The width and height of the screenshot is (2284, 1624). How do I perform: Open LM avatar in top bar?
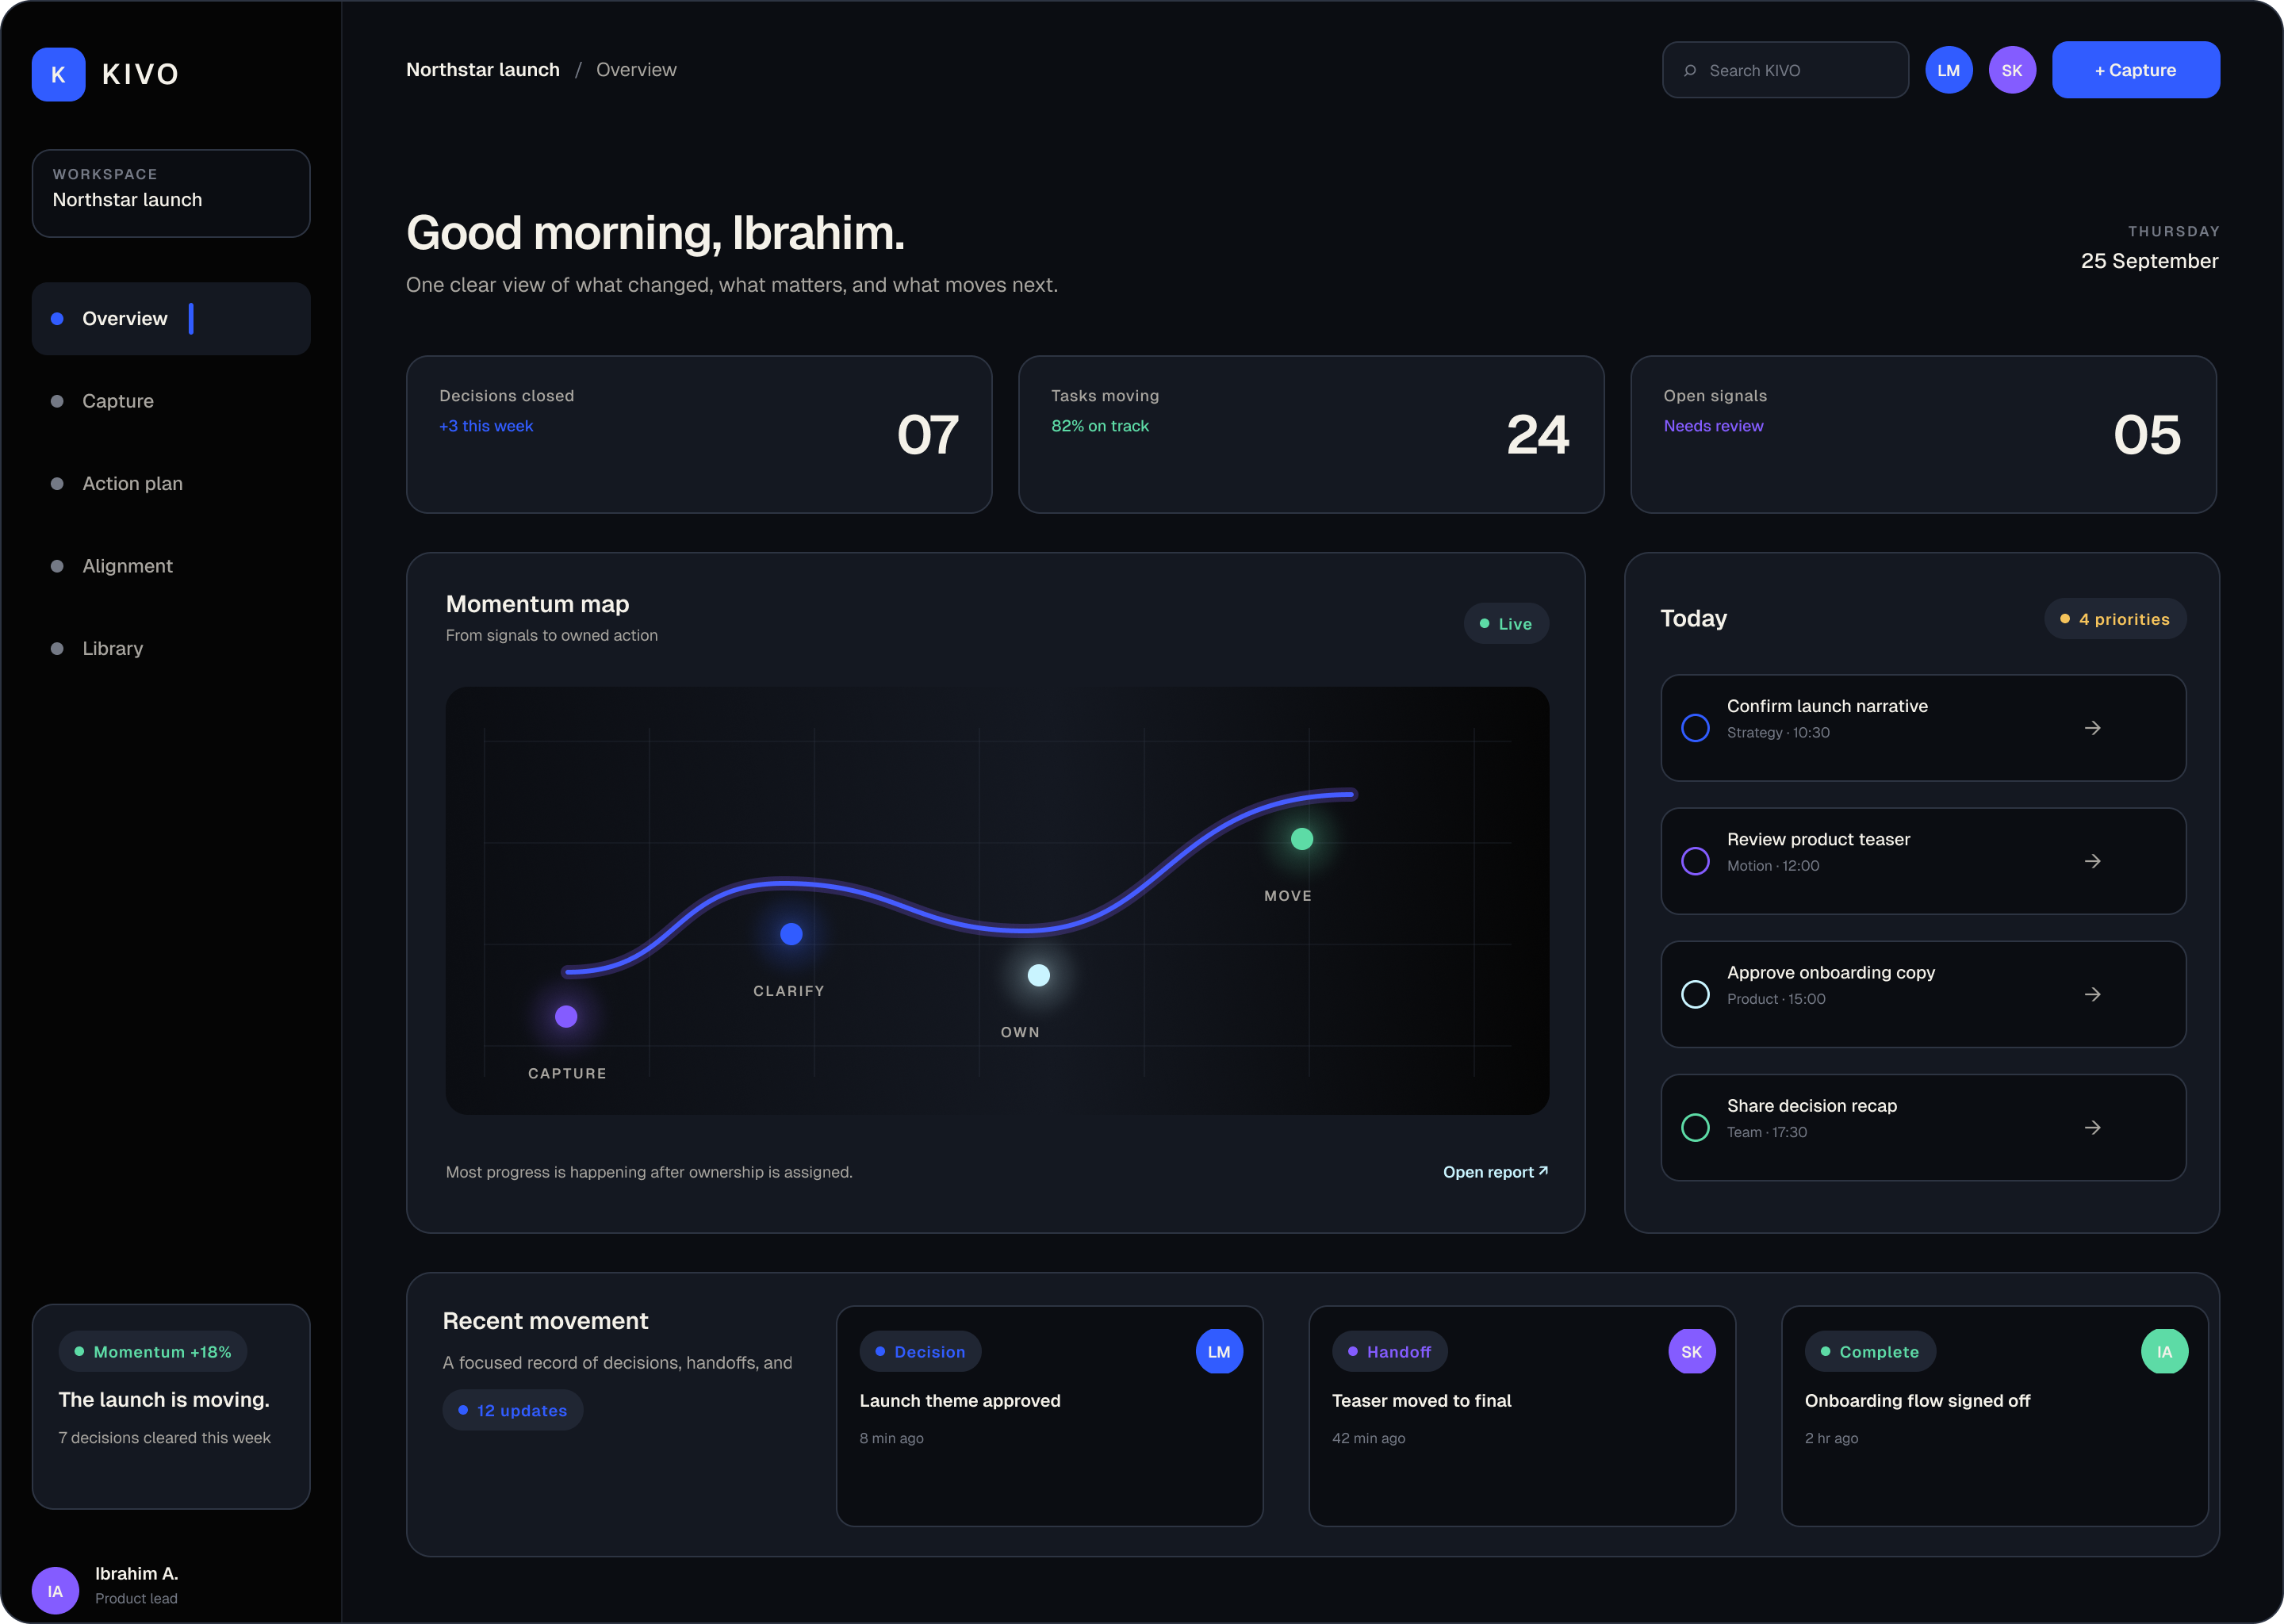coord(1948,70)
